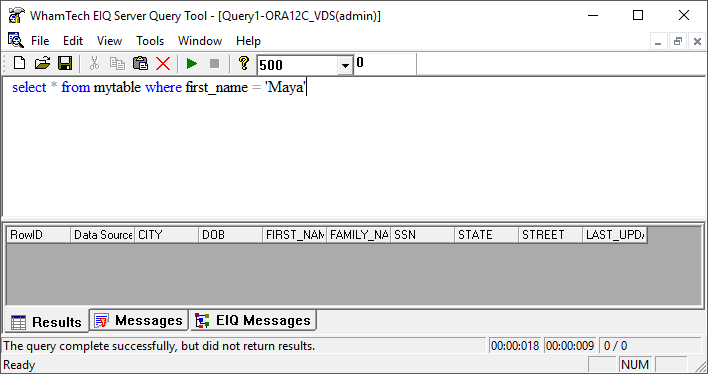
Task: Stop query execution button
Action: (x=214, y=64)
